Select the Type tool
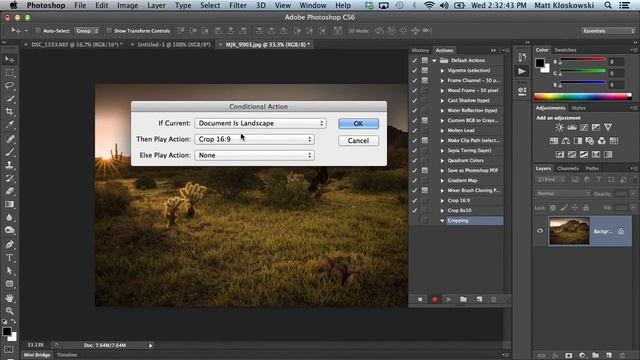This screenshot has width=640, height=360. tap(9, 258)
